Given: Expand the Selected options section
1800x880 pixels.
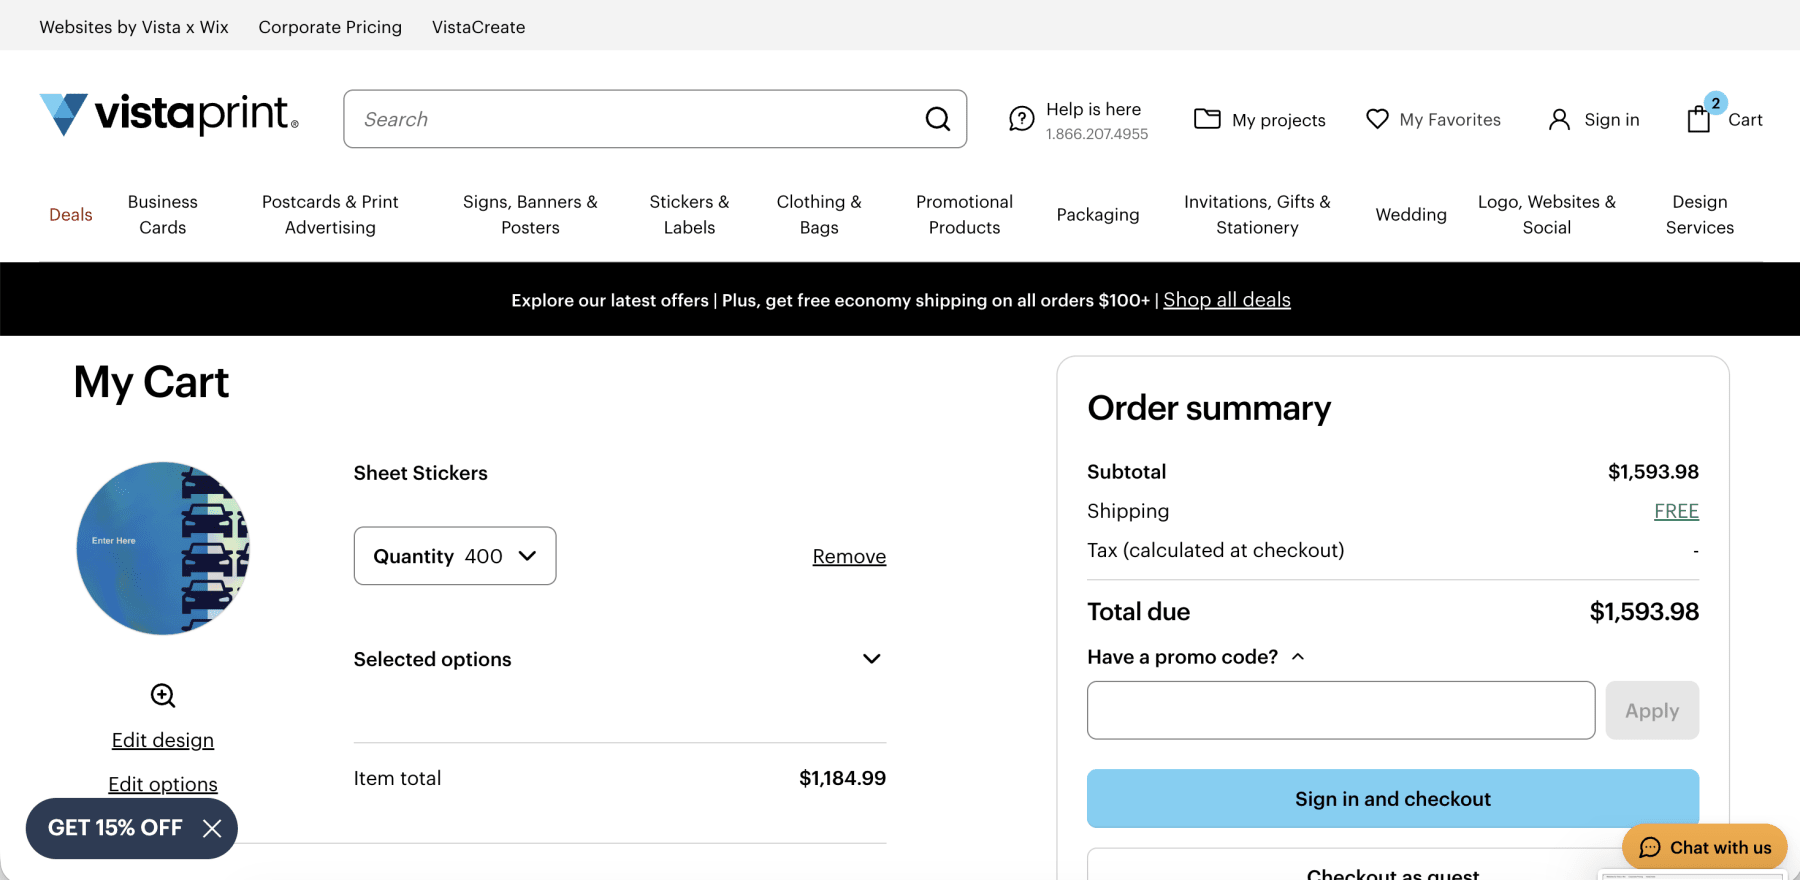Looking at the screenshot, I should (620, 659).
